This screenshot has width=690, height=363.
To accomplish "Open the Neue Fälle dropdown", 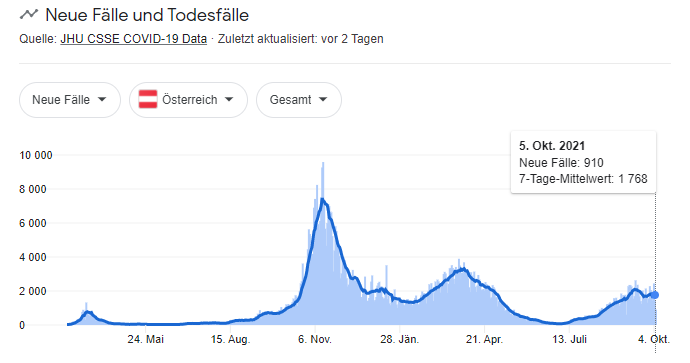I will click(70, 100).
